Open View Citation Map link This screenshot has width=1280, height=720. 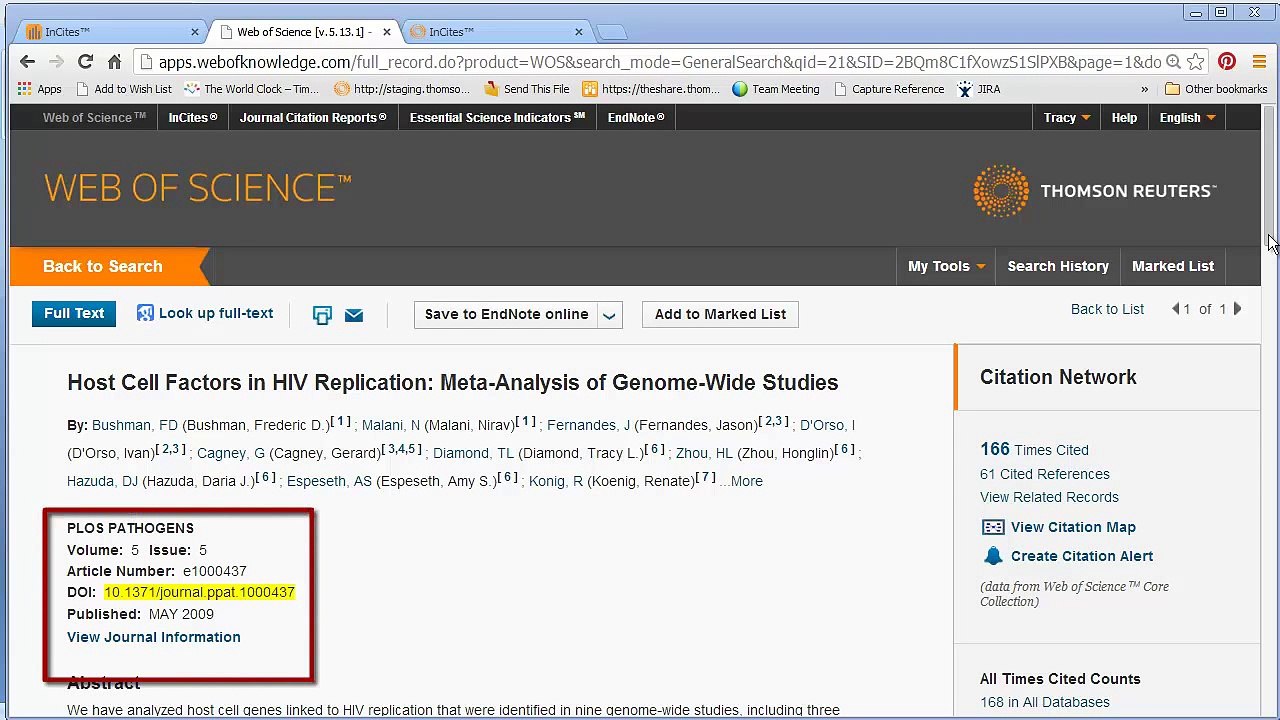1073,527
